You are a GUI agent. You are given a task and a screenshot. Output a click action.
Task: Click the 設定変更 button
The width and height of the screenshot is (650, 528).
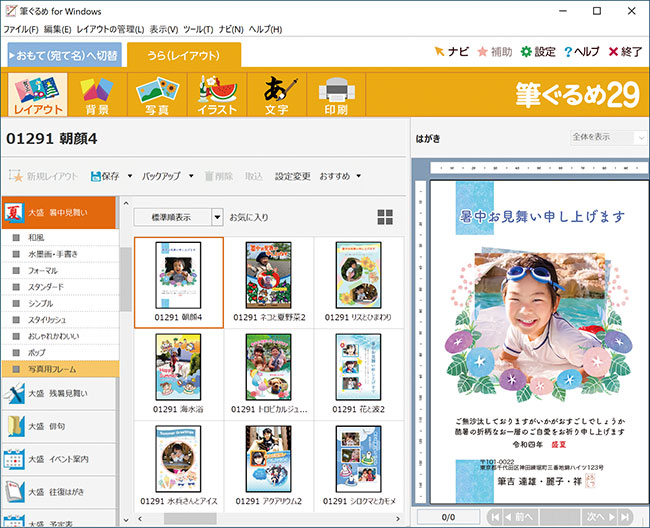(293, 176)
